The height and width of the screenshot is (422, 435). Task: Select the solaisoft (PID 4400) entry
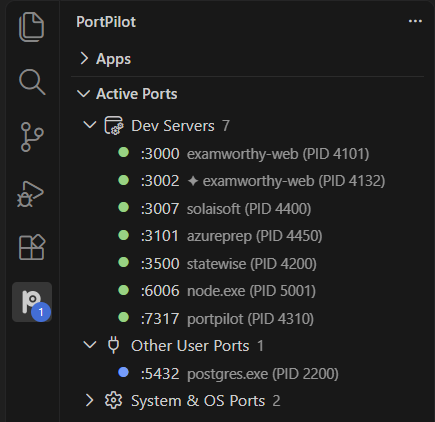tap(249, 209)
